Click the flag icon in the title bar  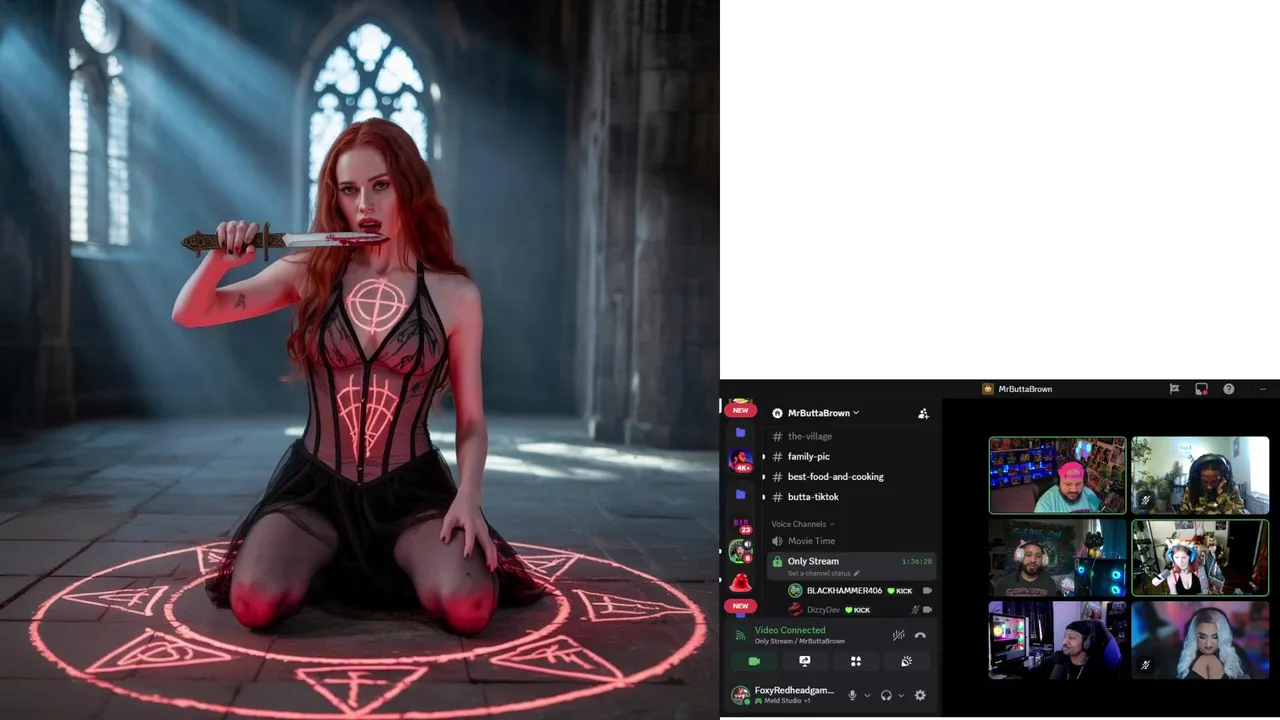(x=1174, y=389)
